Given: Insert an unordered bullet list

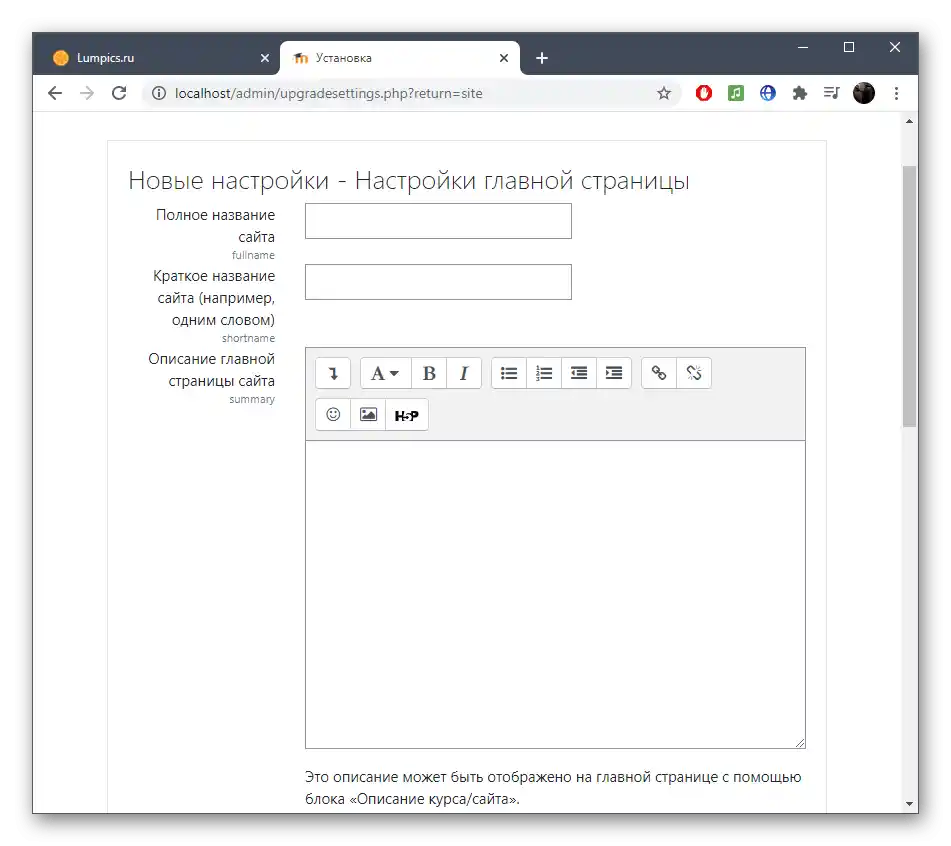Looking at the screenshot, I should 509,373.
